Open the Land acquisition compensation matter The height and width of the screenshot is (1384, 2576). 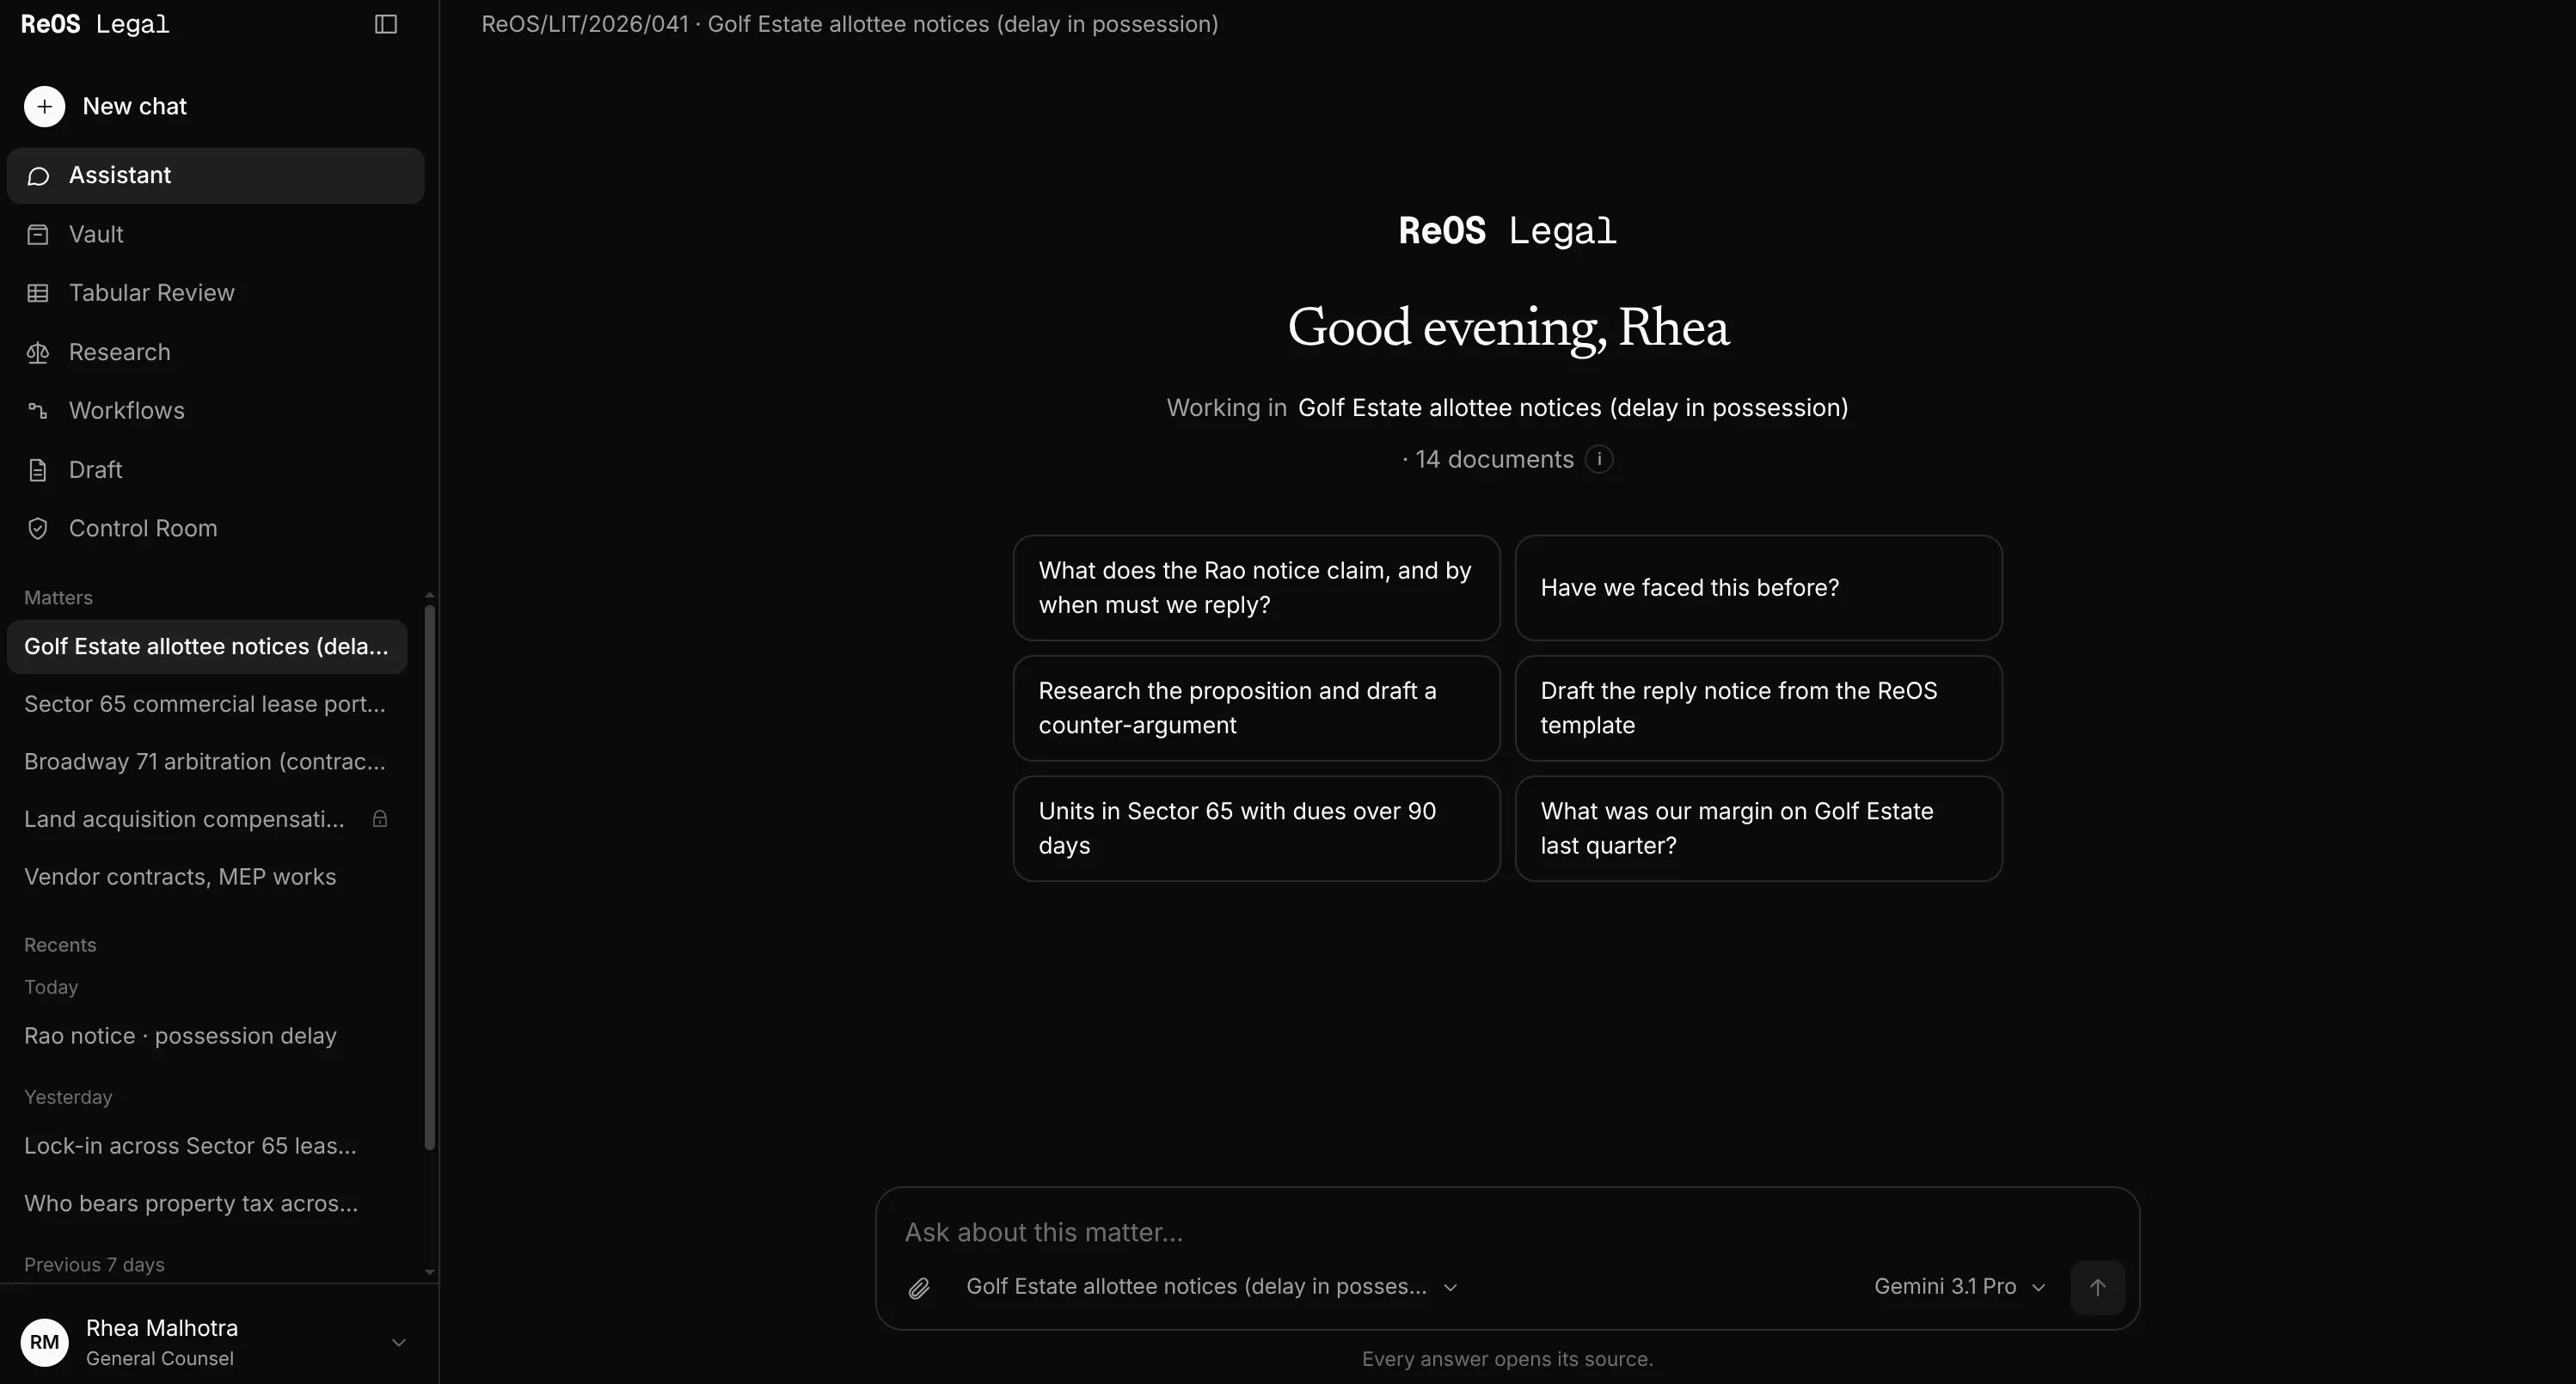pyautogui.click(x=207, y=819)
